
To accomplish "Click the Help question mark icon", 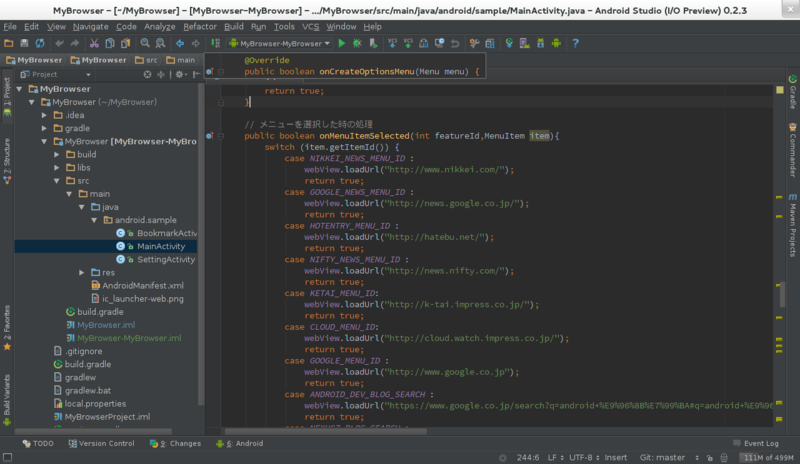I will tap(576, 43).
